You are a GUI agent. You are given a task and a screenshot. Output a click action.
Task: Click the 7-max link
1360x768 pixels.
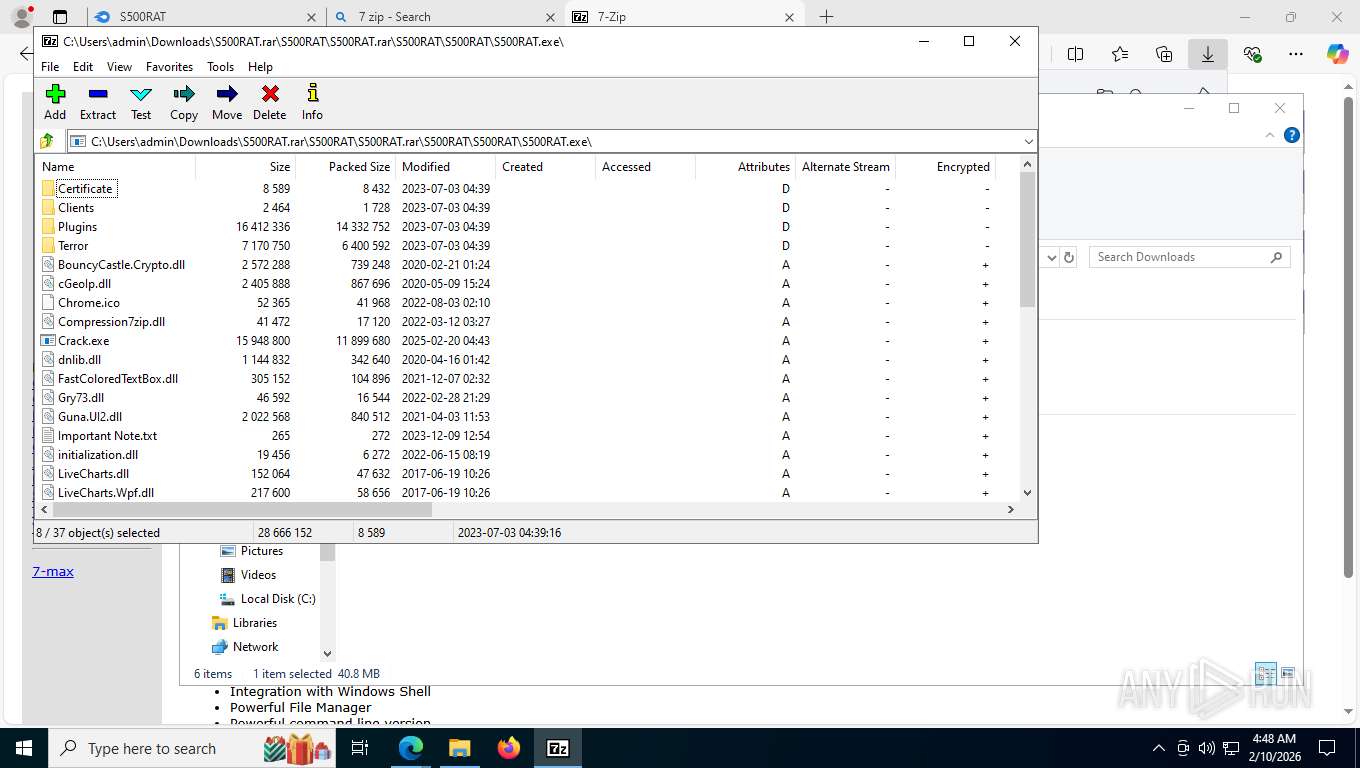click(53, 572)
